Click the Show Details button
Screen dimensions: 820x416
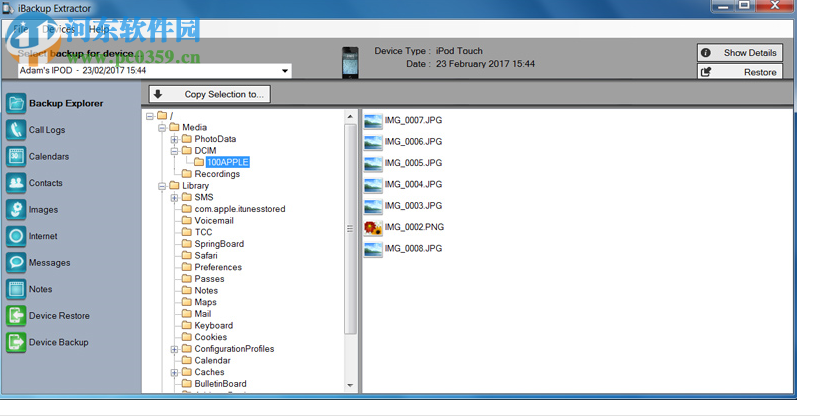[x=739, y=52]
